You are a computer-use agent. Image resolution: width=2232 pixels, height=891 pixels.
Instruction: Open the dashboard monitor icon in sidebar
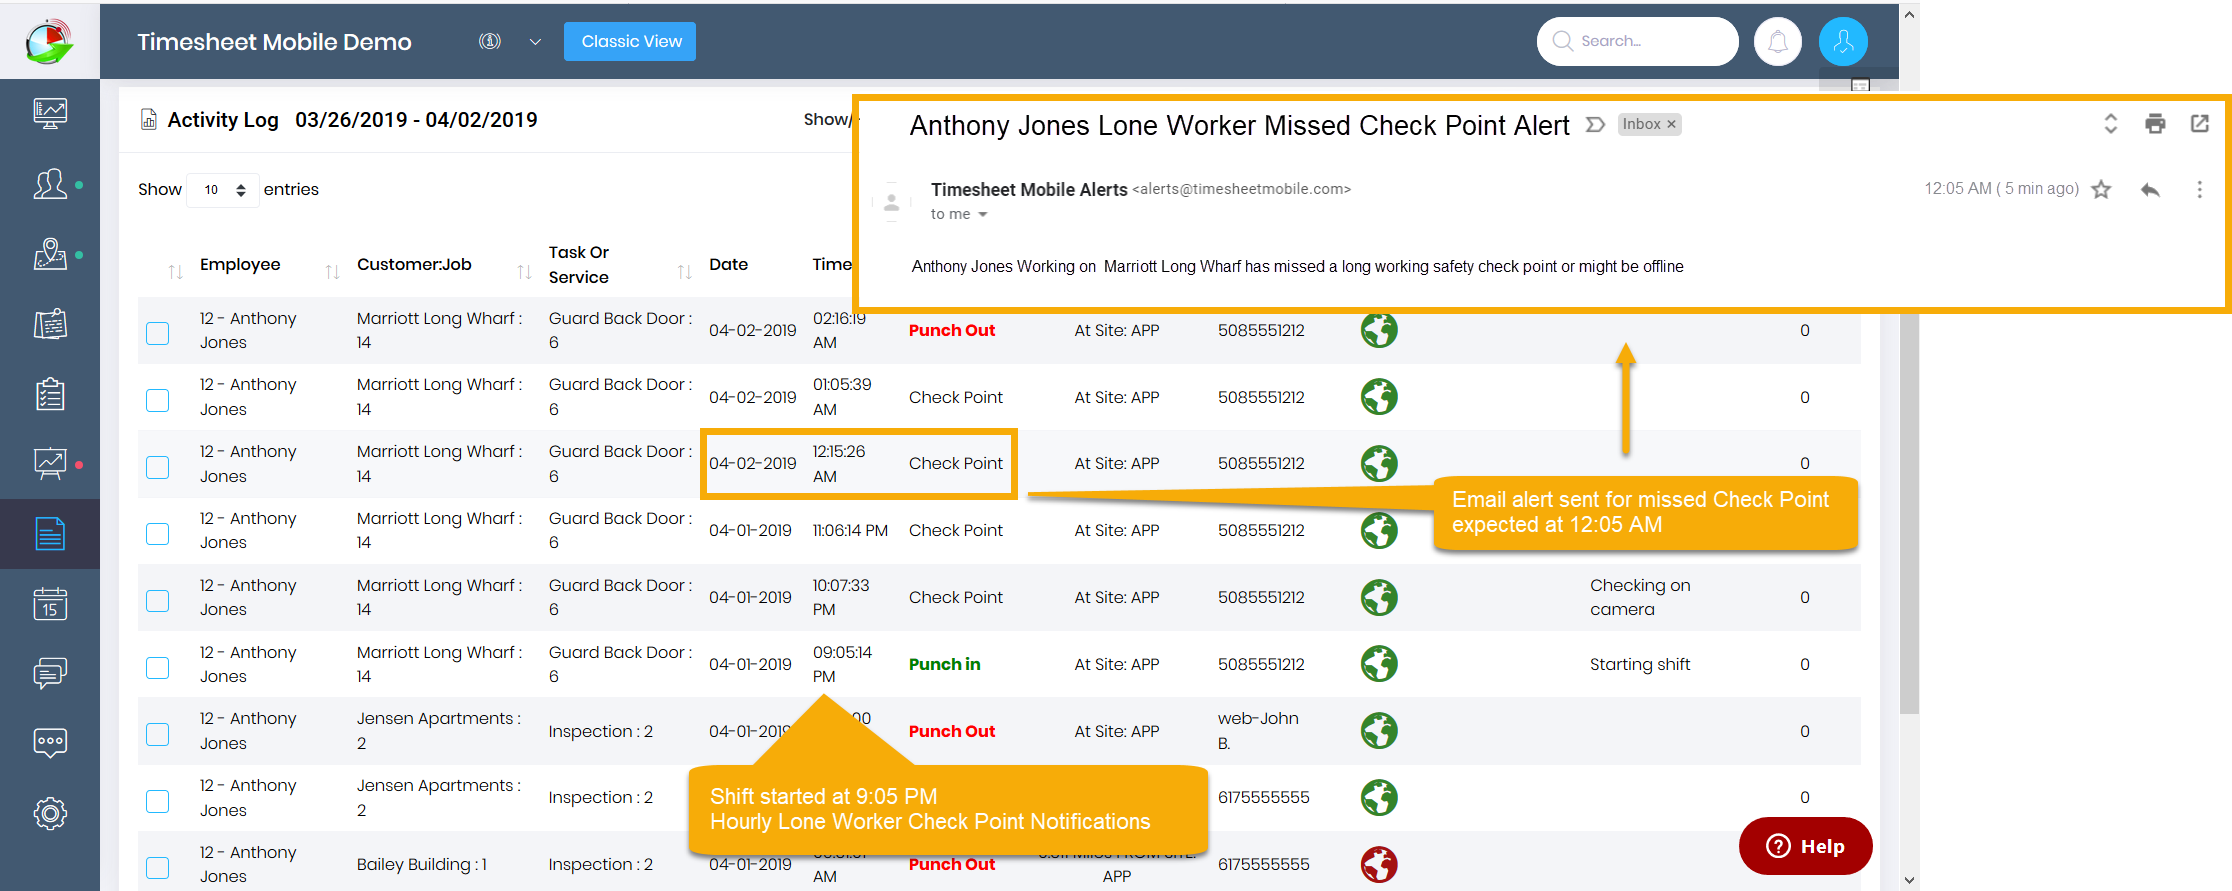pyautogui.click(x=50, y=113)
